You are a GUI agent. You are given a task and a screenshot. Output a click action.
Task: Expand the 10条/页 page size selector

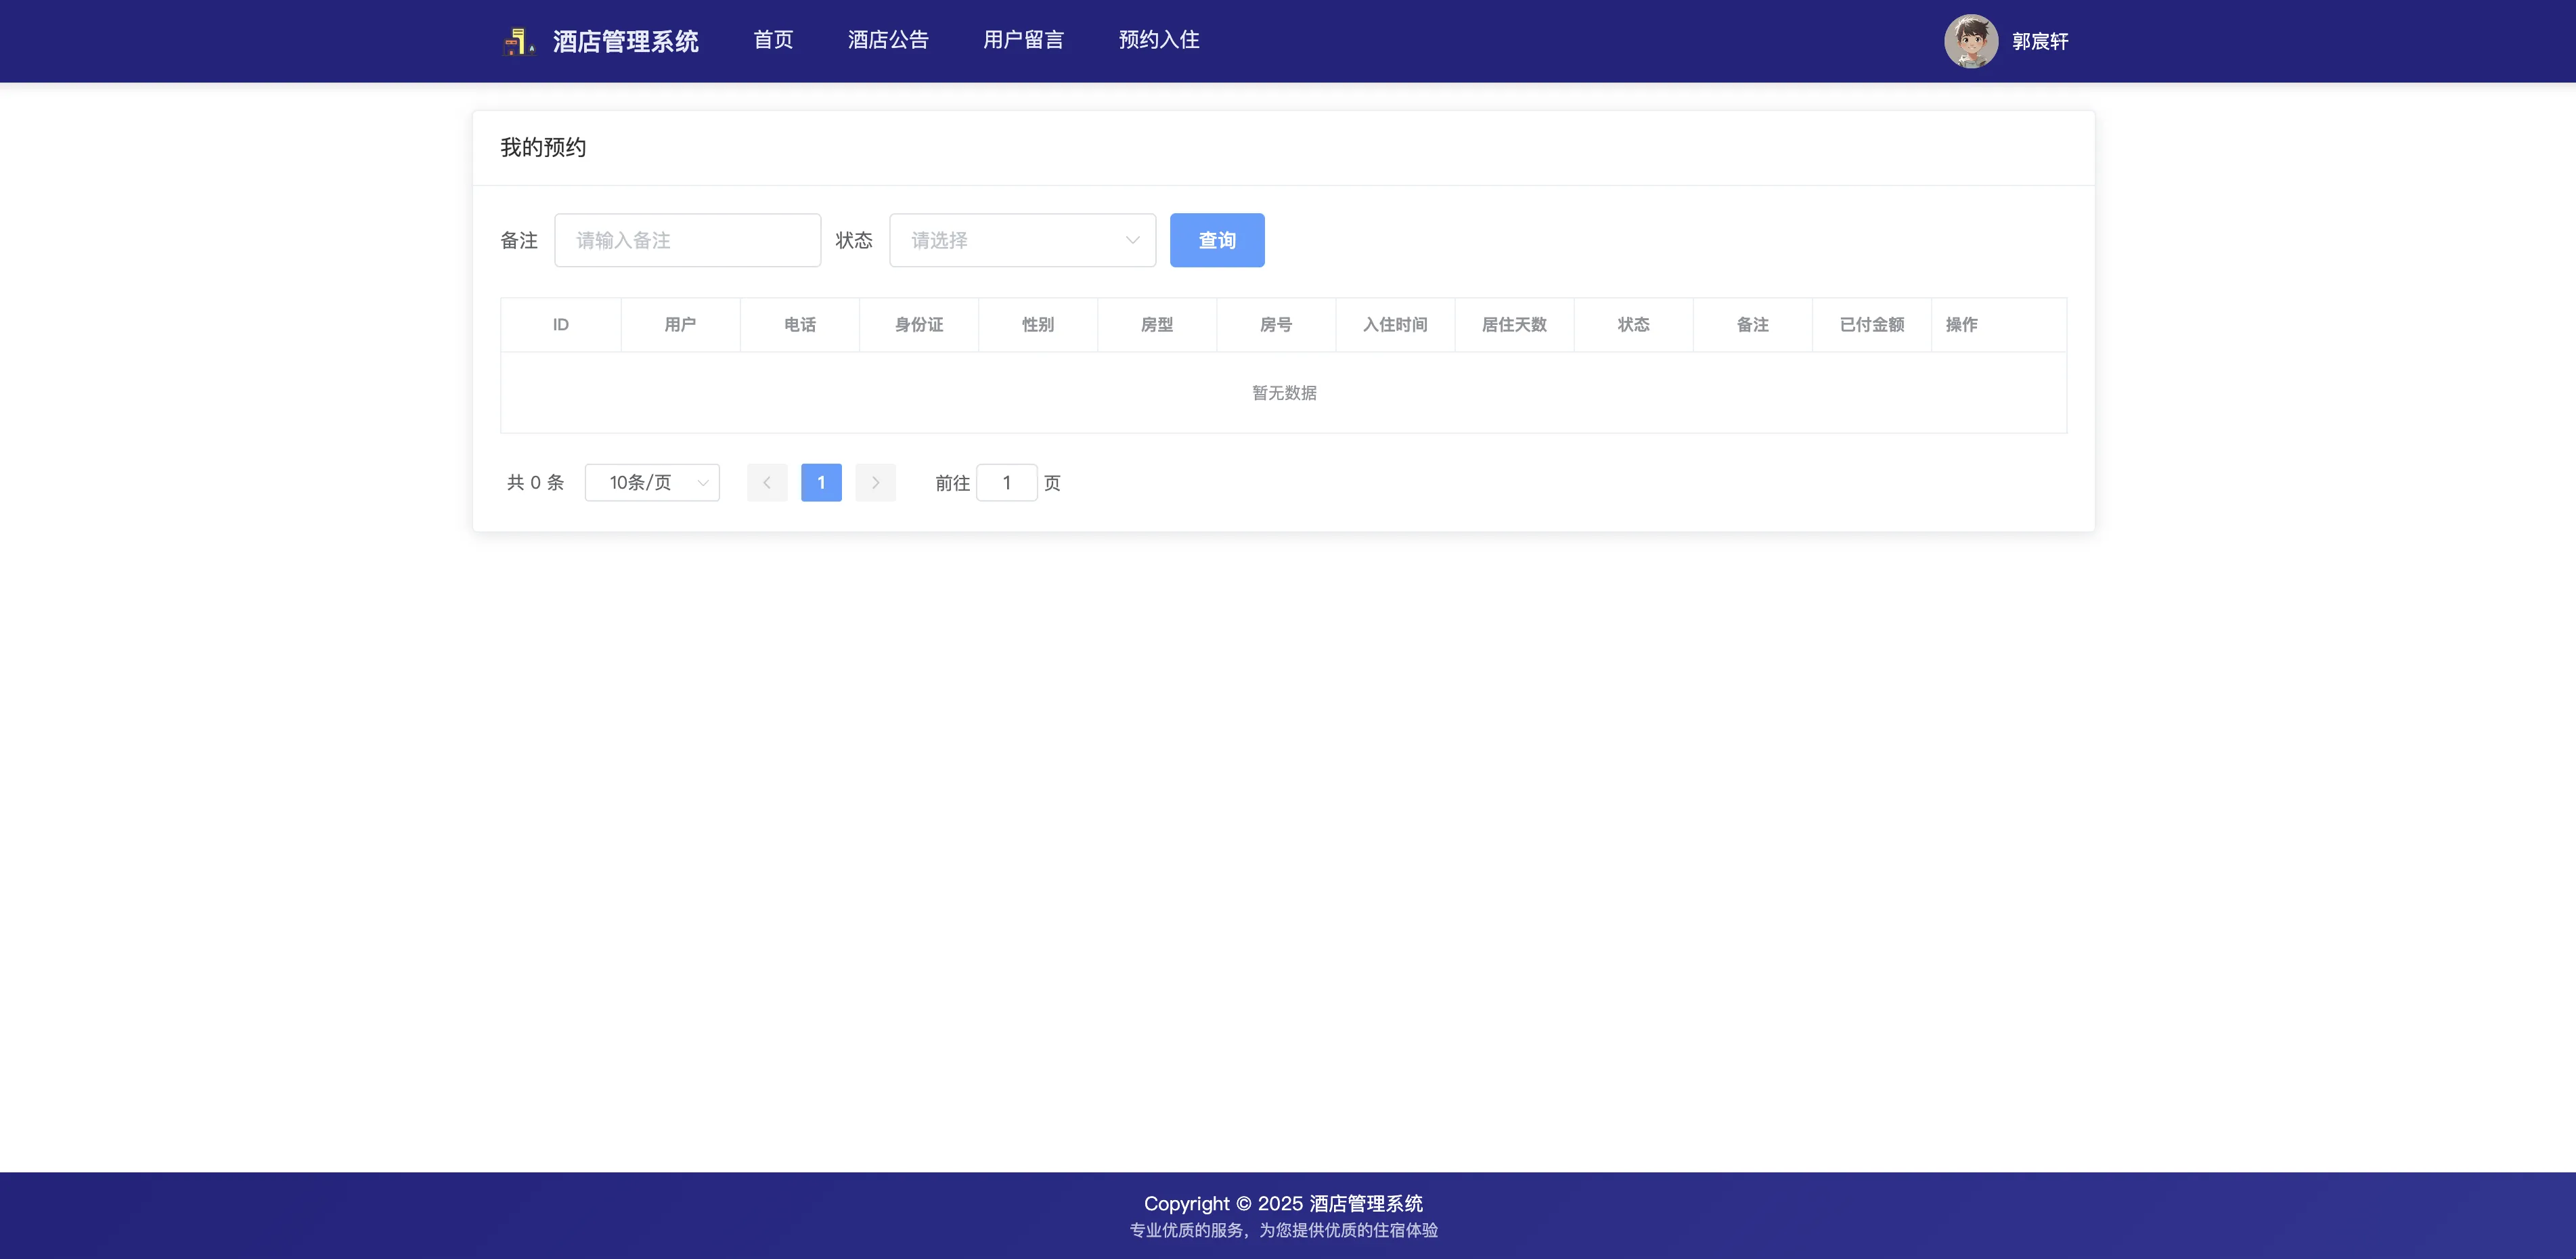652,483
